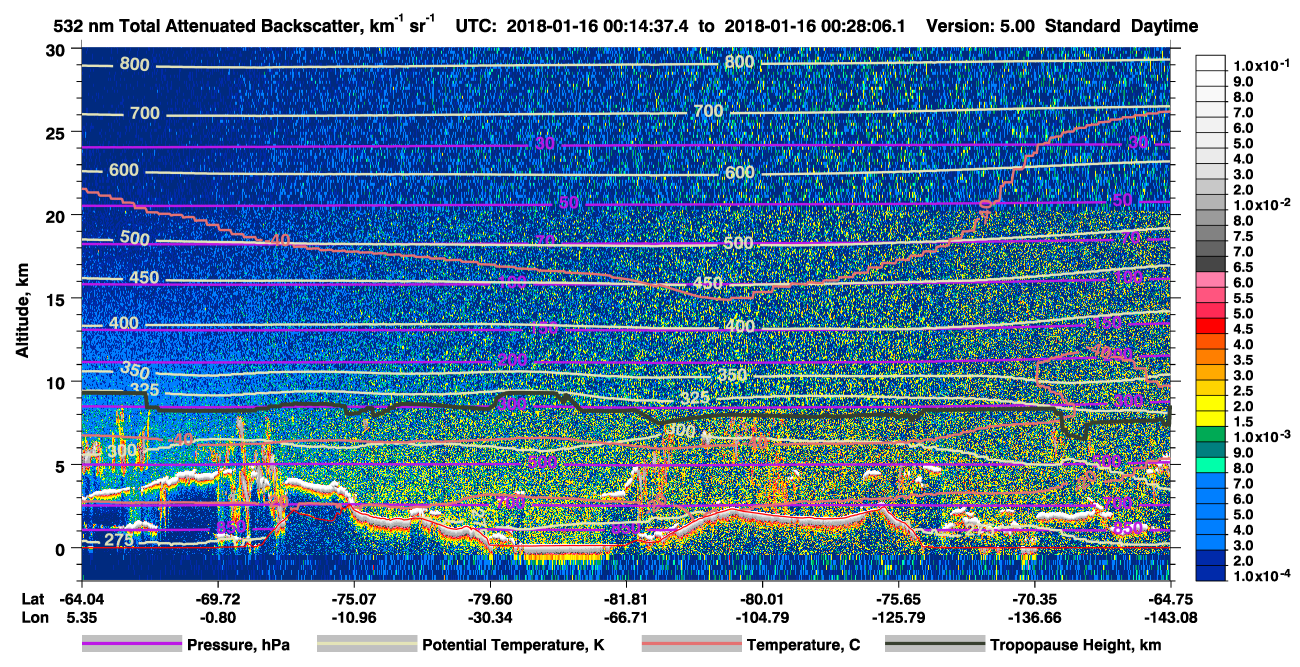Click latitude value -79.60
The width and height of the screenshot is (1300, 667).
pyautogui.click(x=489, y=599)
